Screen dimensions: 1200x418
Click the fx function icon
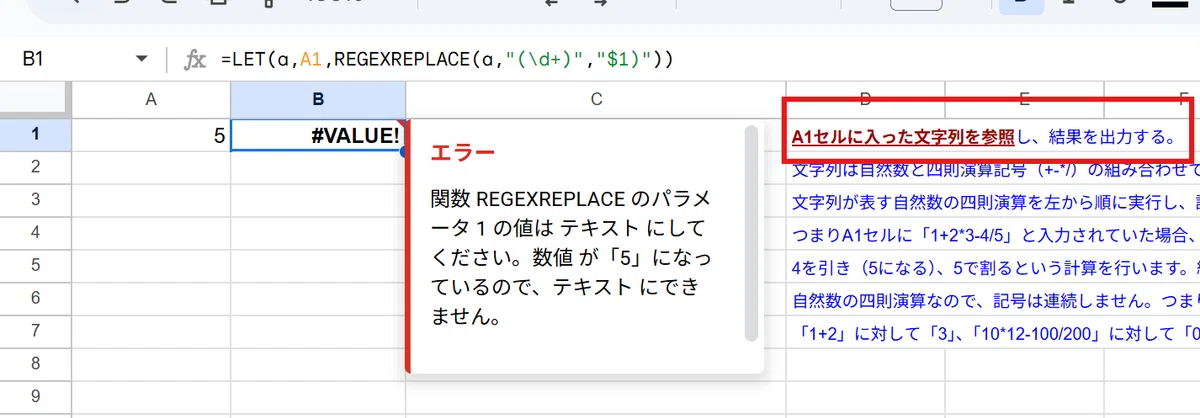click(194, 60)
